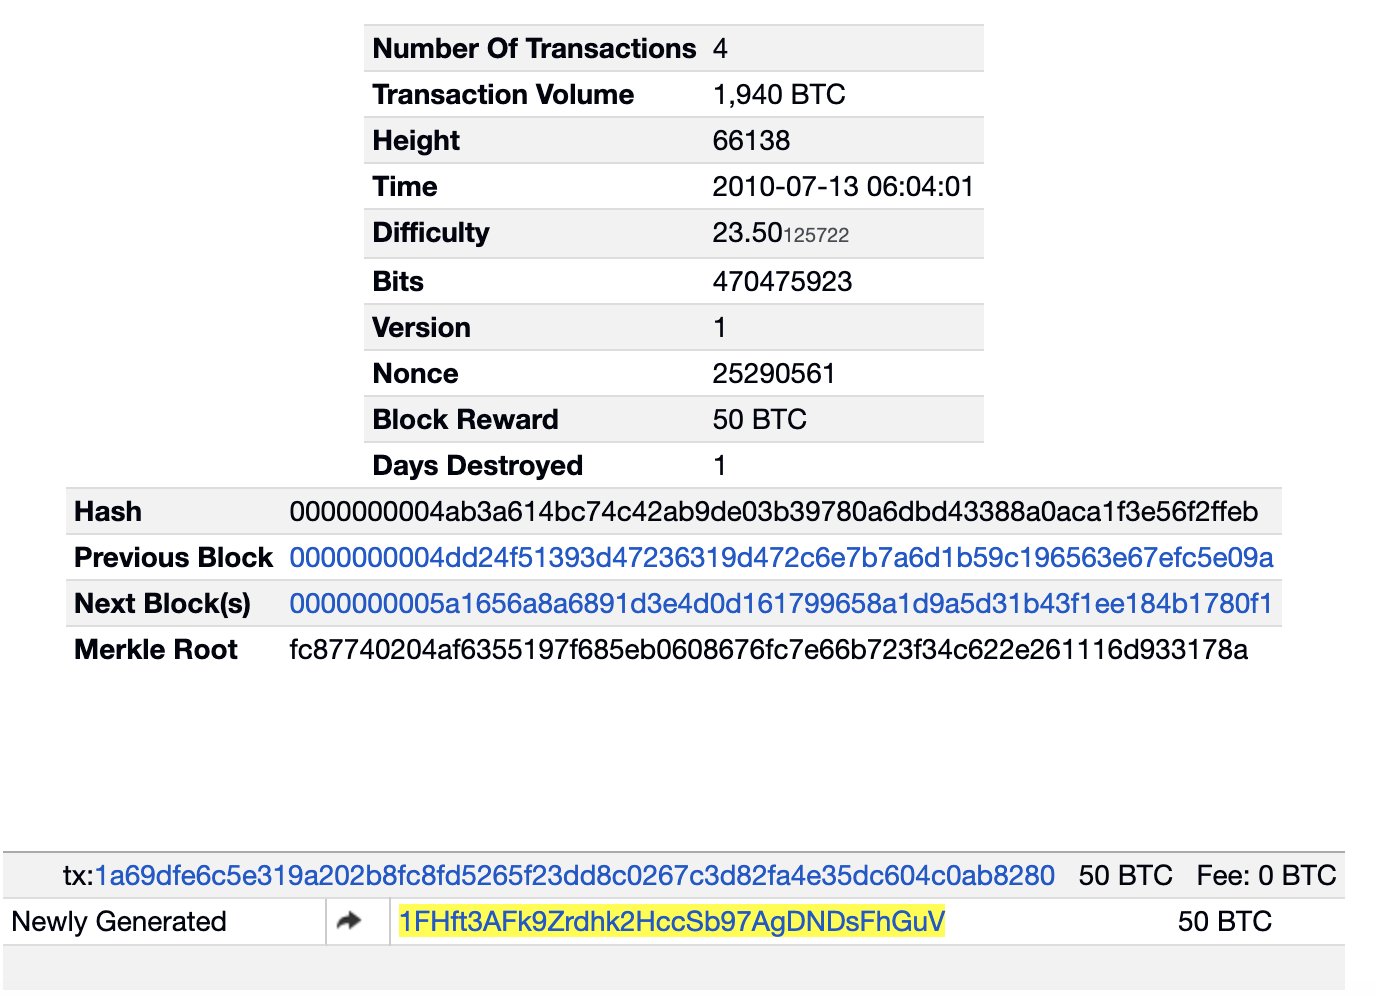Click the Number Of Transactions label
This screenshot has height=996, width=1376.
534,48
